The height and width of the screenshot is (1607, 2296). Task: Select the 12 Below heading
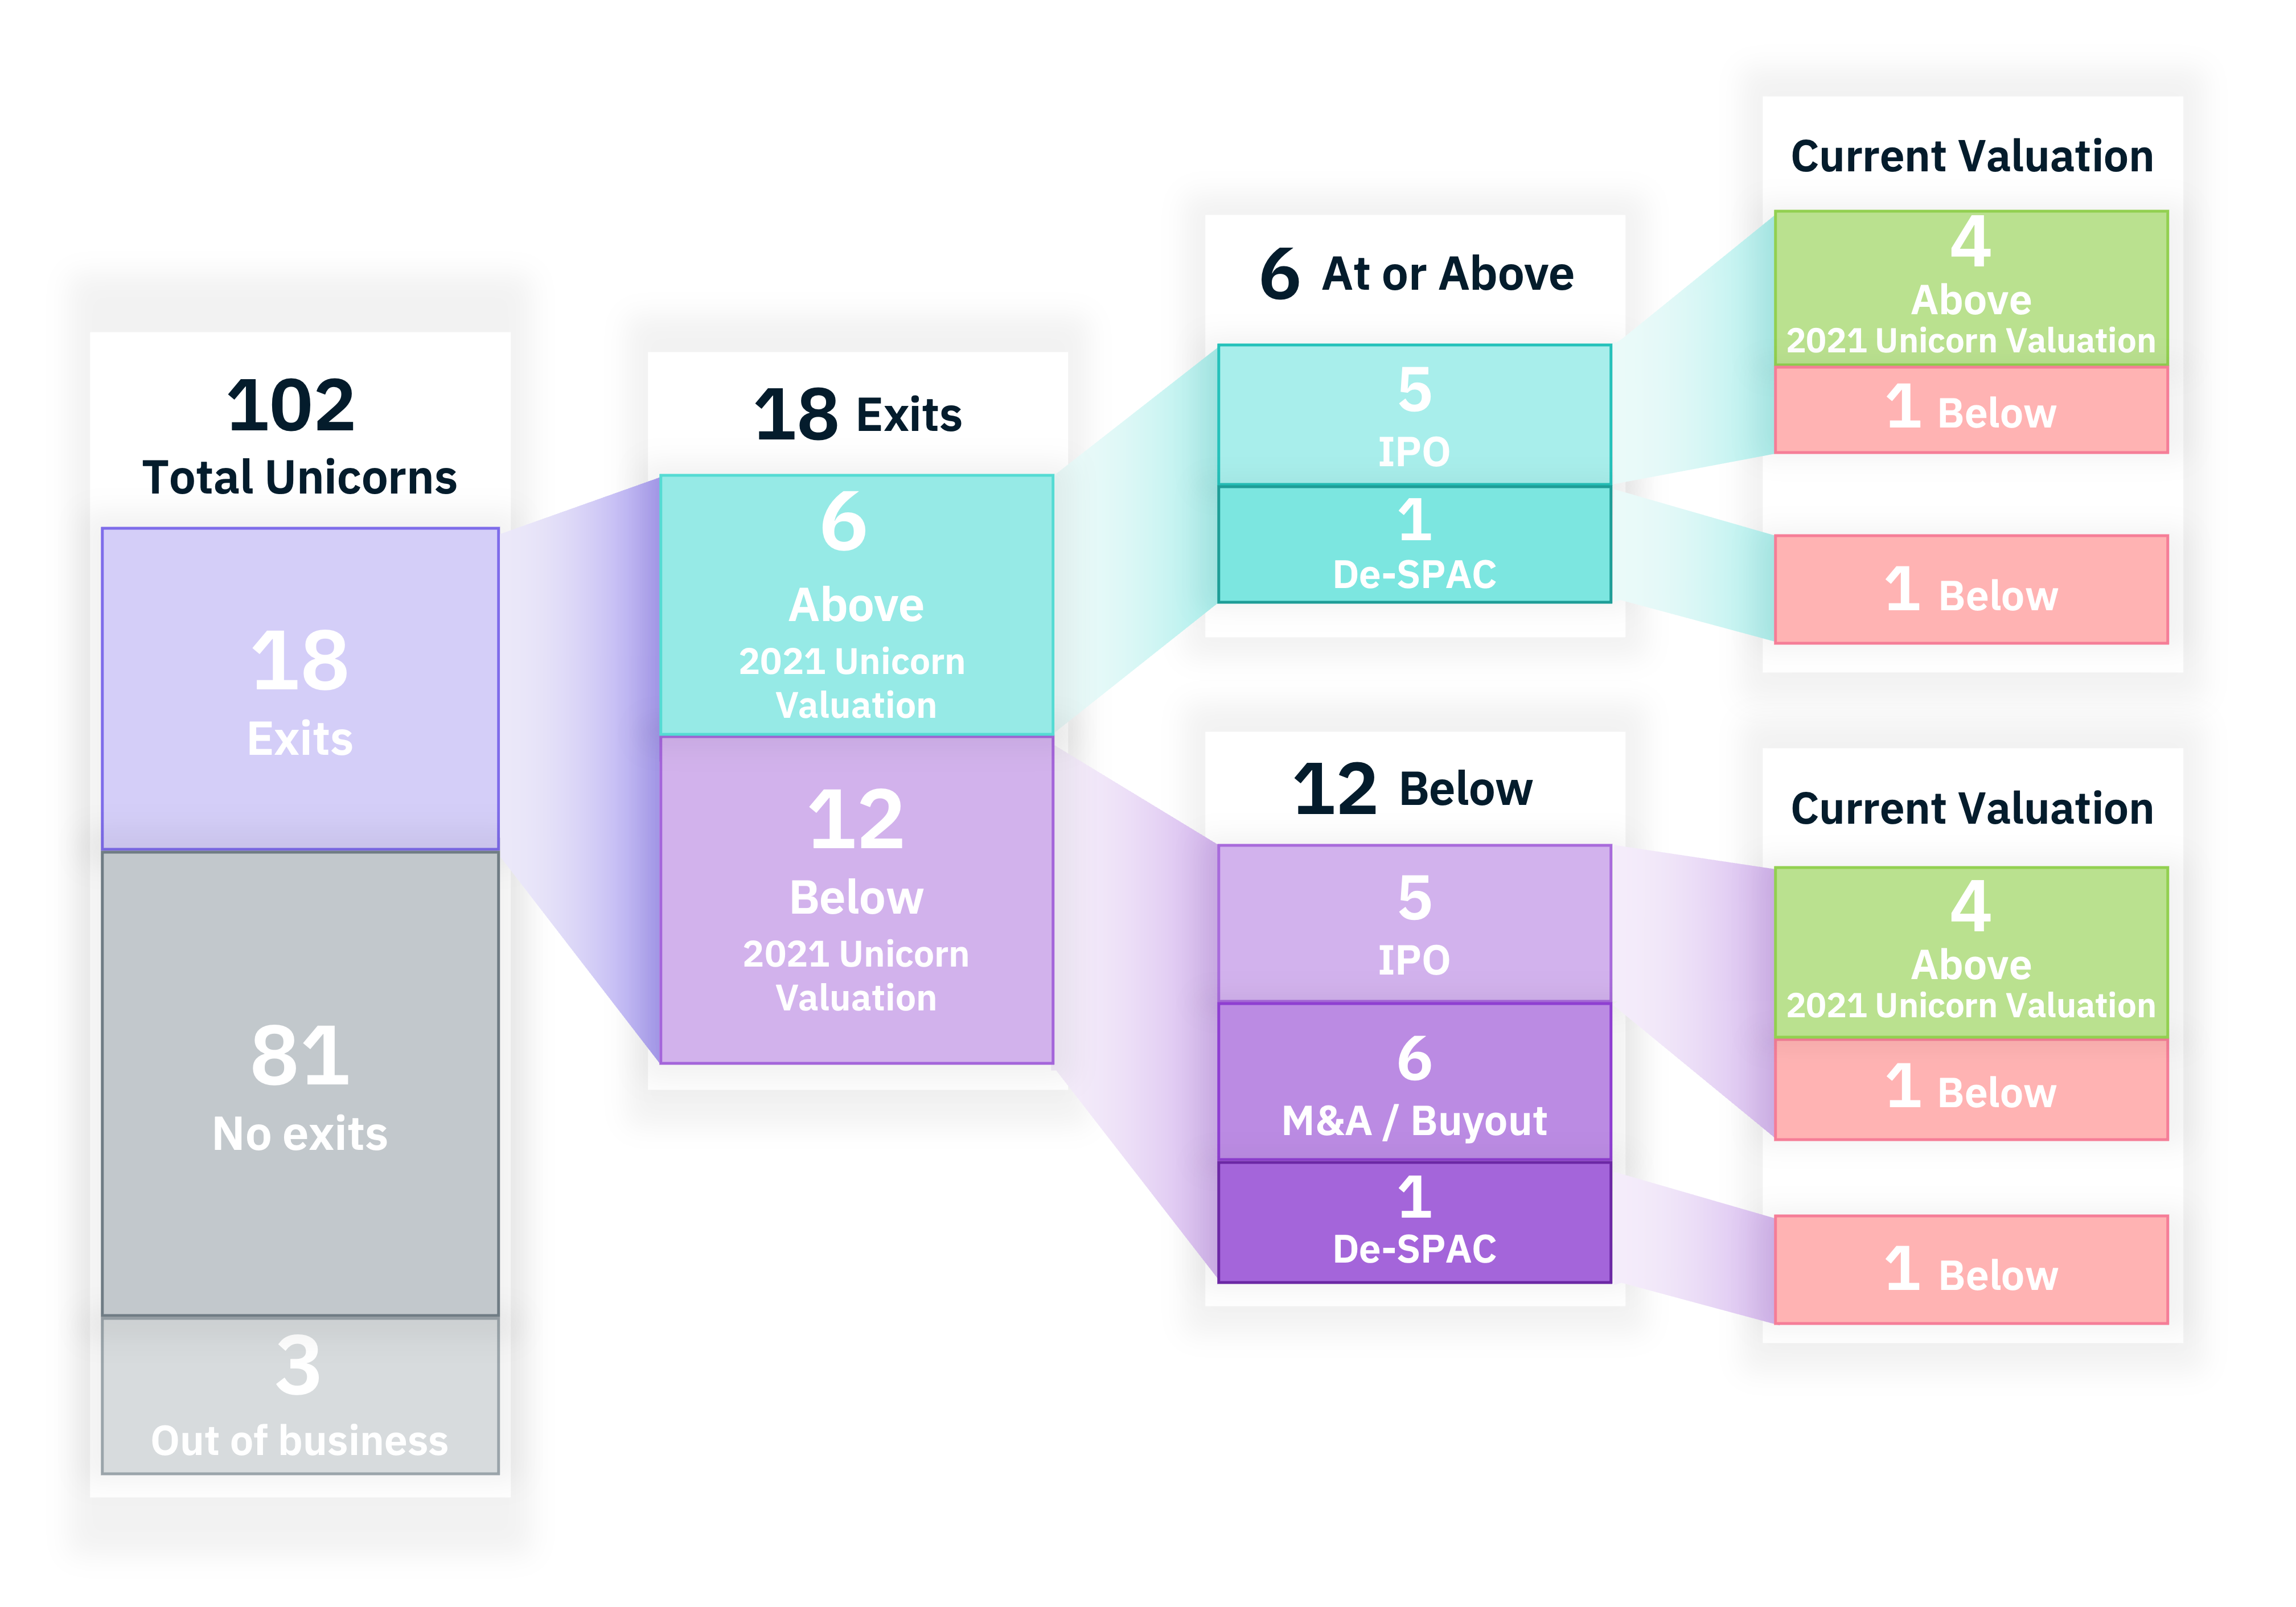tap(1413, 789)
